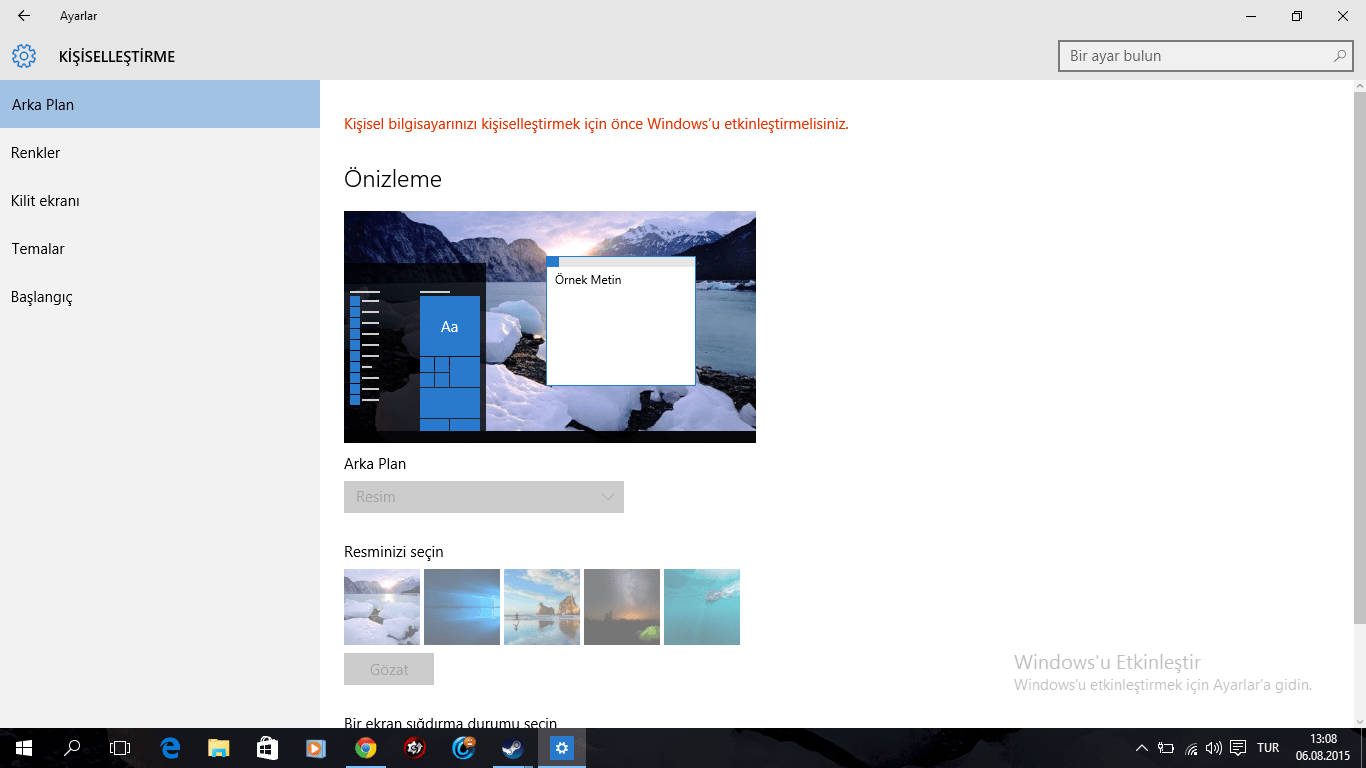The height and width of the screenshot is (768, 1366).
Task: Click the Önizleme desktop preview image
Action: [x=550, y=327]
